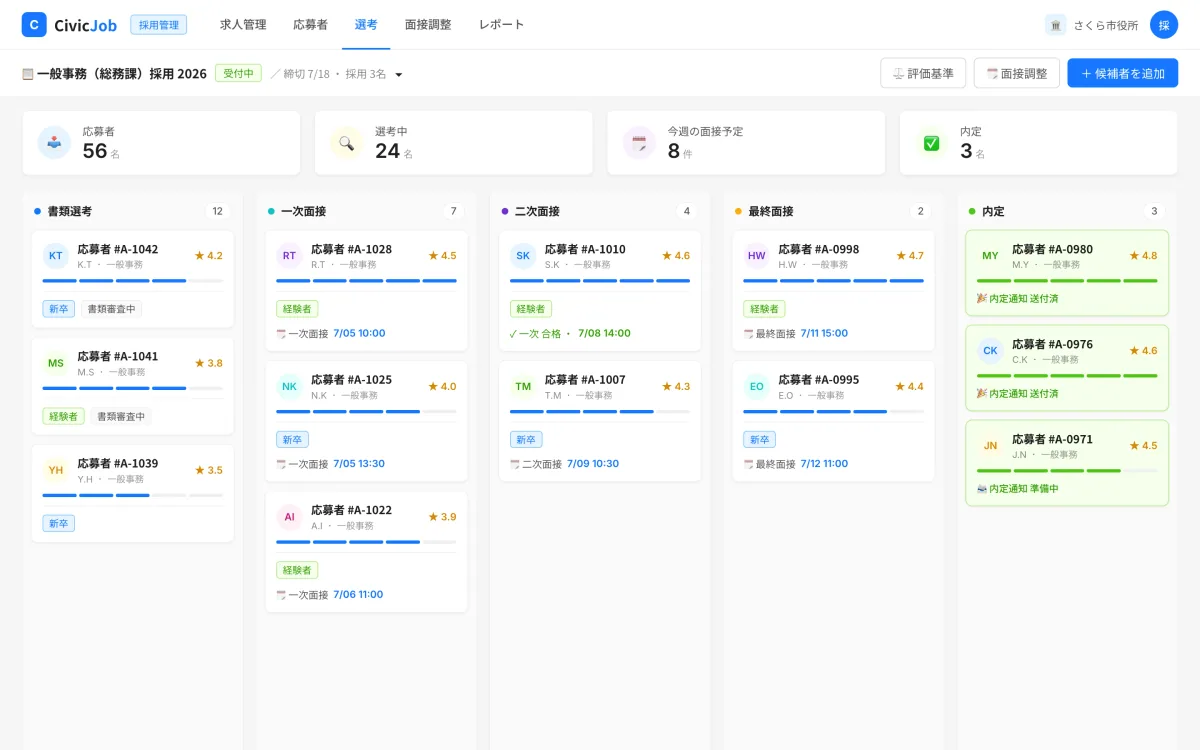
Task: Click the evaluation progress bar on #A-0971
Action: [x=1067, y=471]
